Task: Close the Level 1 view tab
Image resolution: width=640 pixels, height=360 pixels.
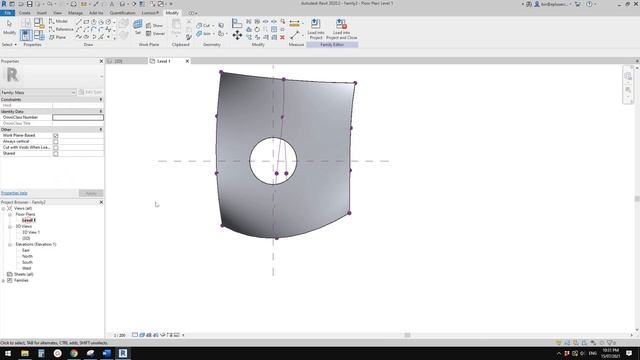Action: click(187, 61)
